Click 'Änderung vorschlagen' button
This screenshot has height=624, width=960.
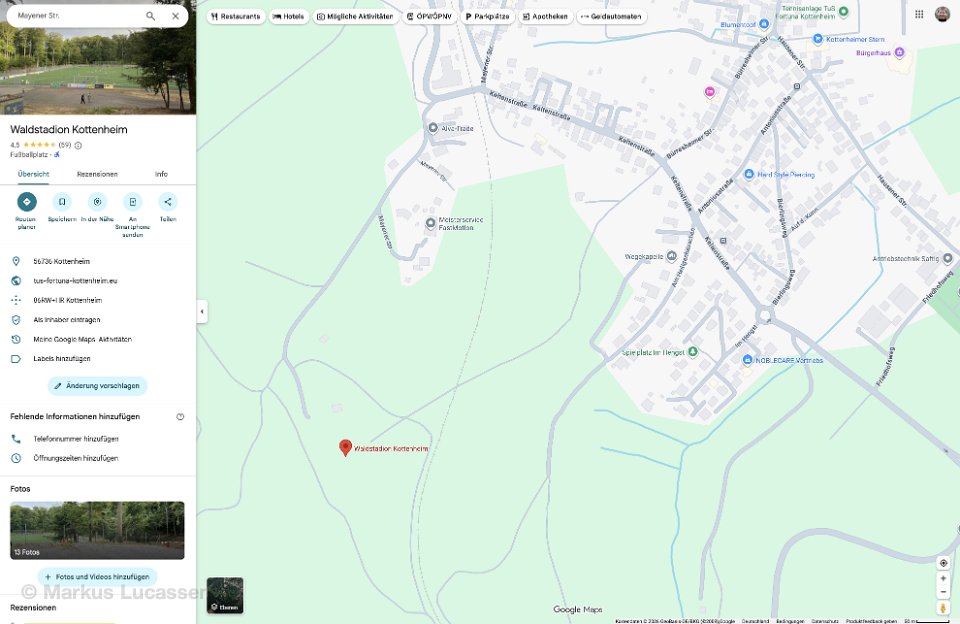(97, 386)
